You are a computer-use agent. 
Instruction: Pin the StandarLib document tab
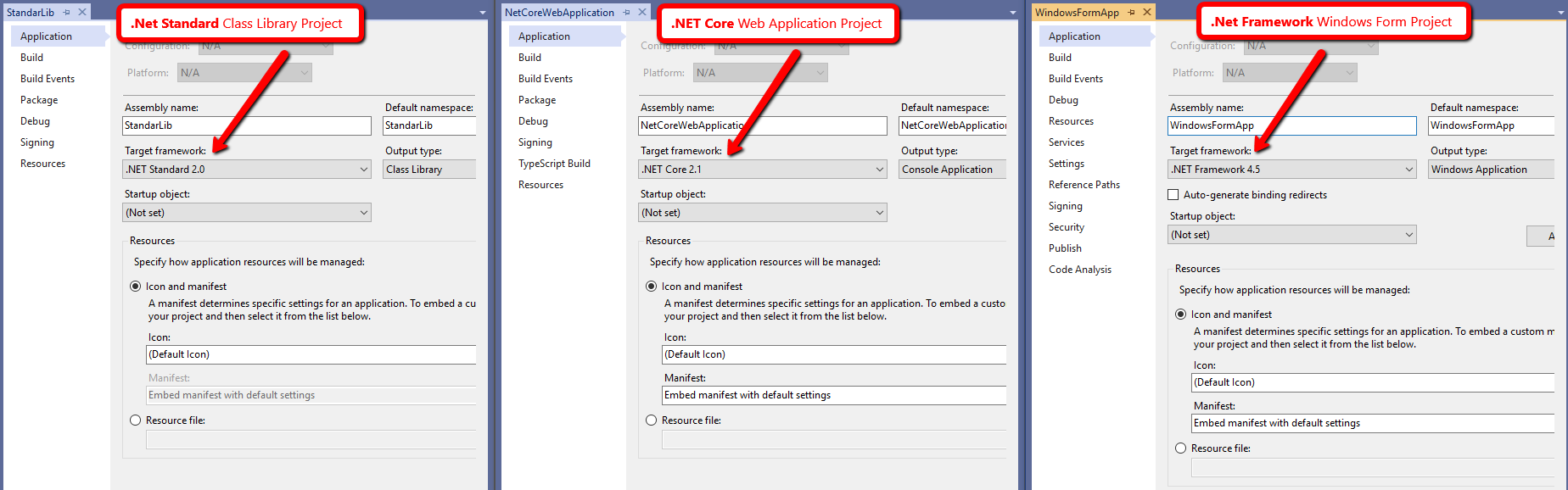click(66, 12)
